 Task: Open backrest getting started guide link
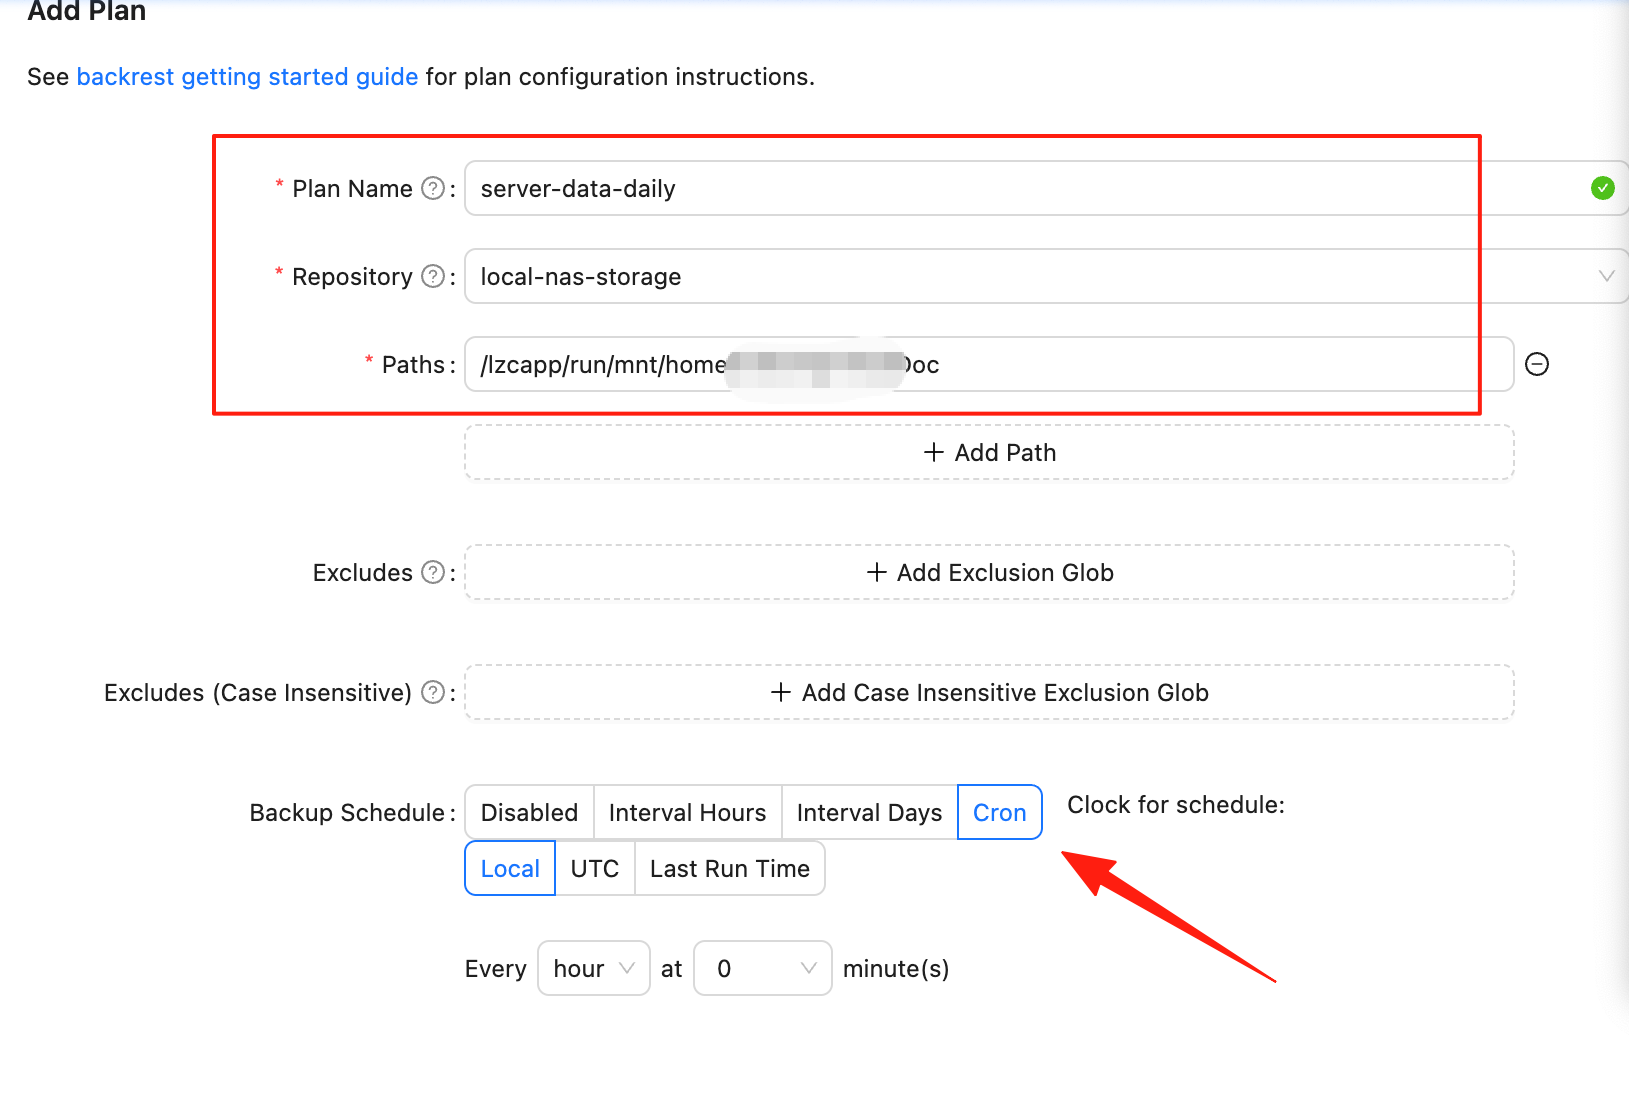tap(247, 77)
